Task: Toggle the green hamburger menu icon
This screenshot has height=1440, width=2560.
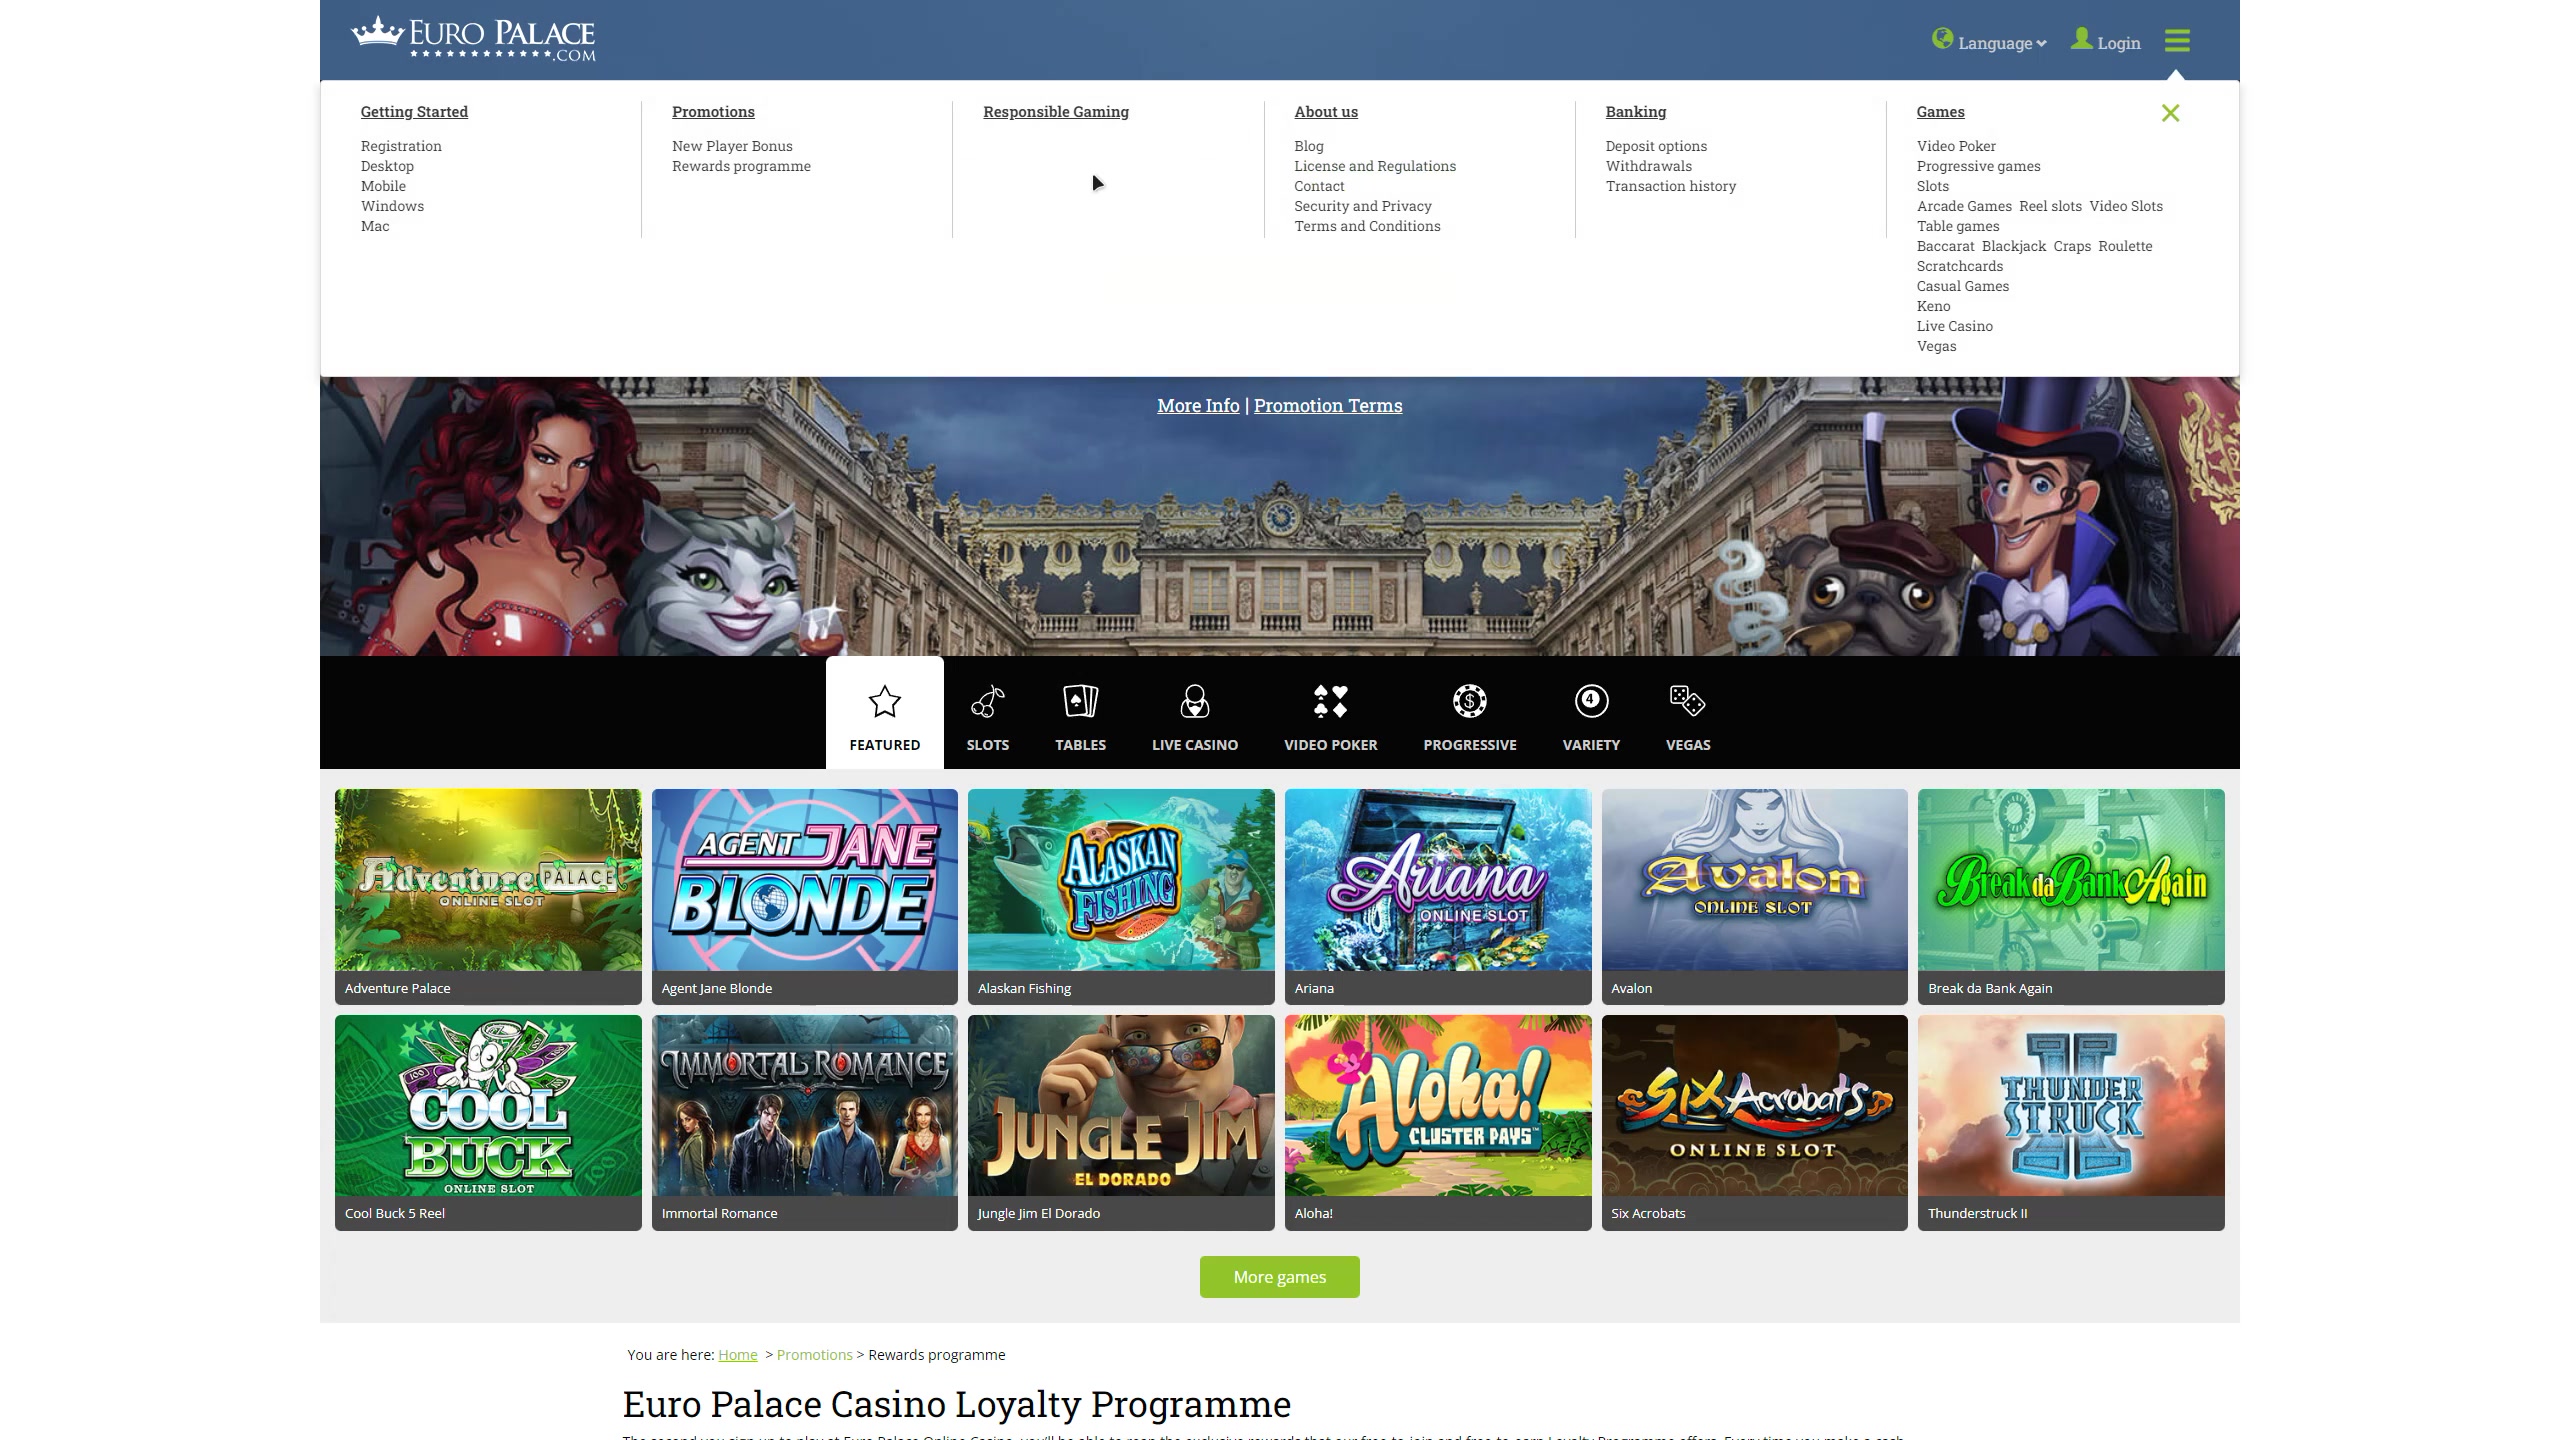Action: click(x=2177, y=41)
